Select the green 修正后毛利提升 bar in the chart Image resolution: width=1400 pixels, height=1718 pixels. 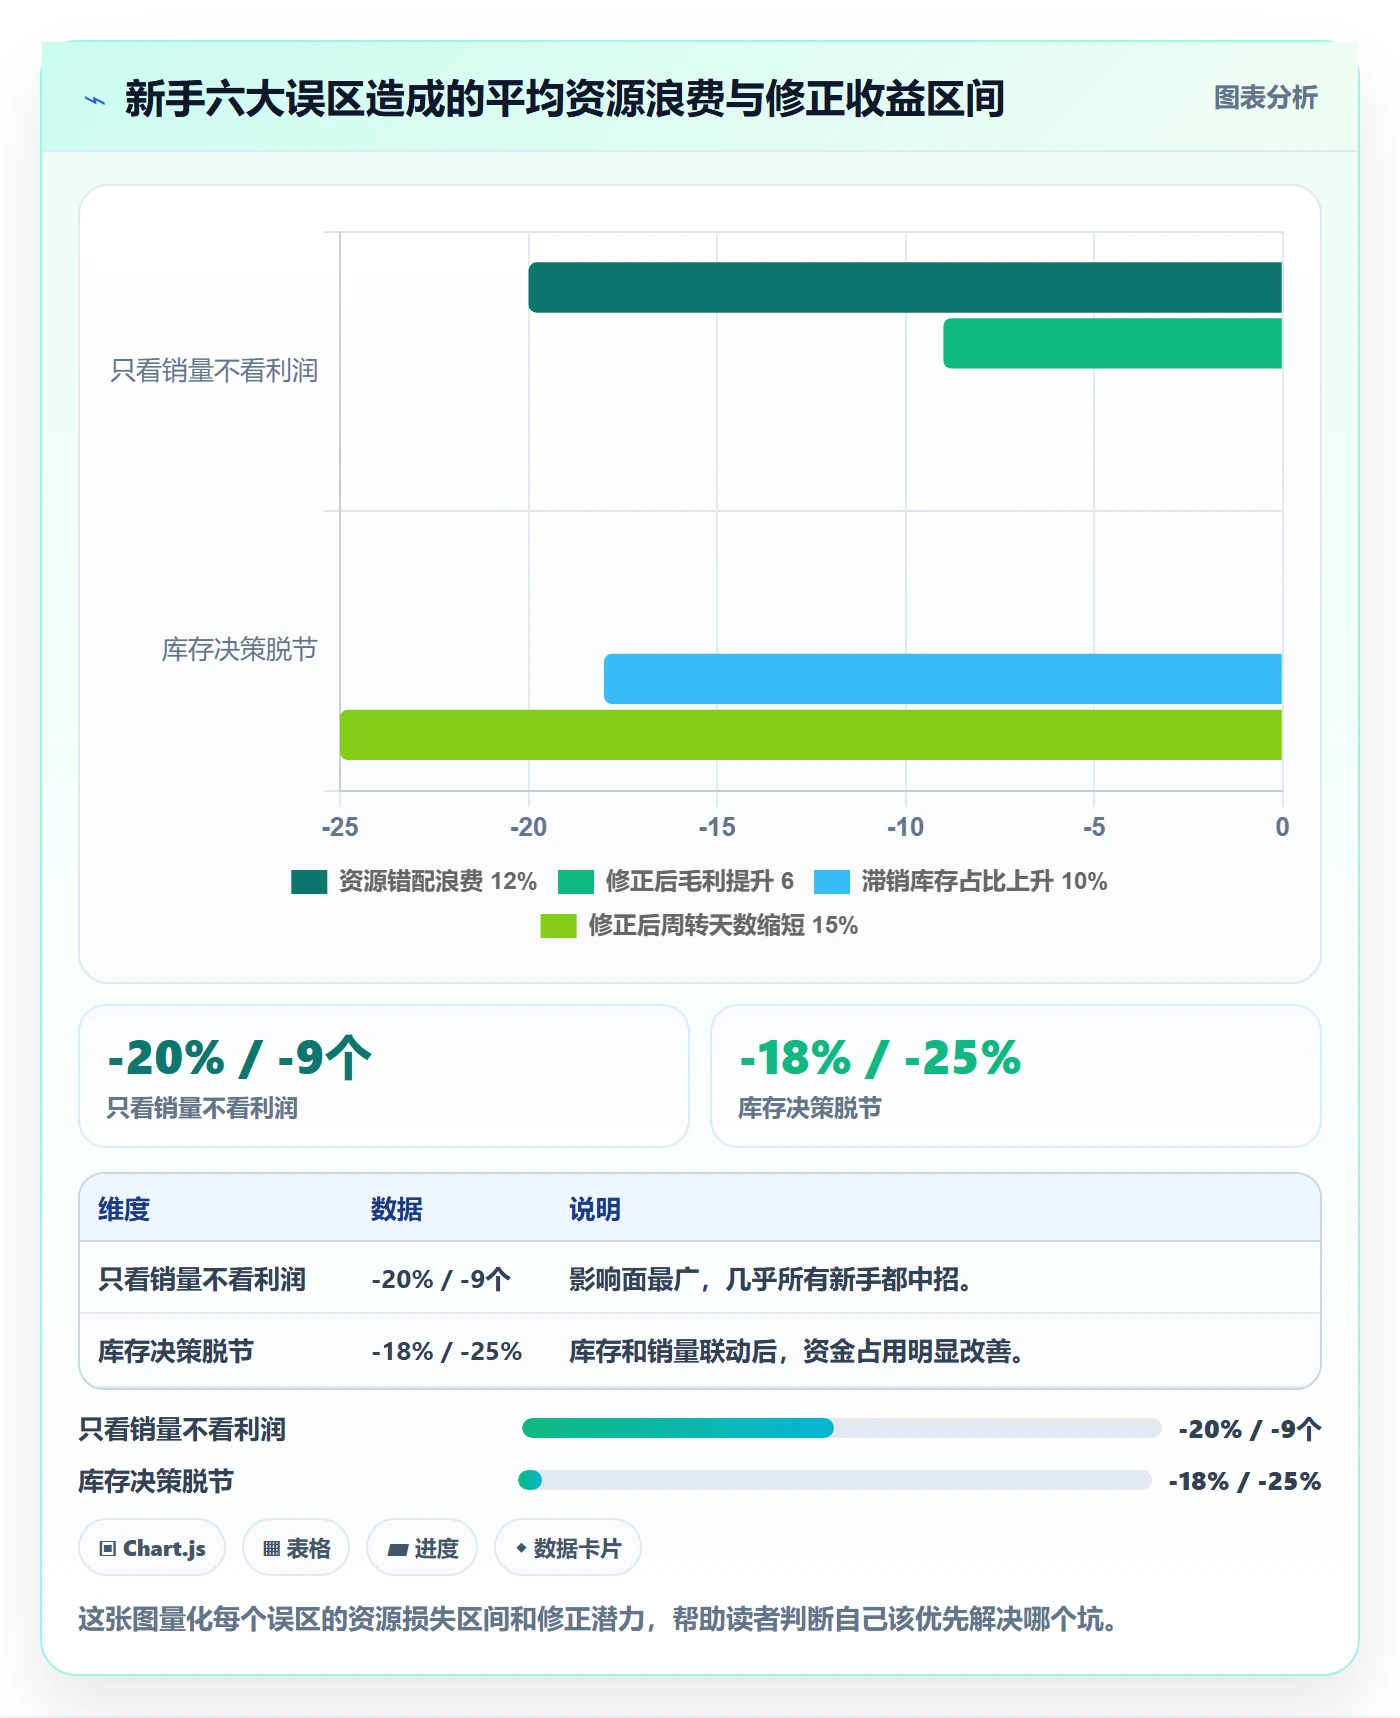tap(1112, 344)
